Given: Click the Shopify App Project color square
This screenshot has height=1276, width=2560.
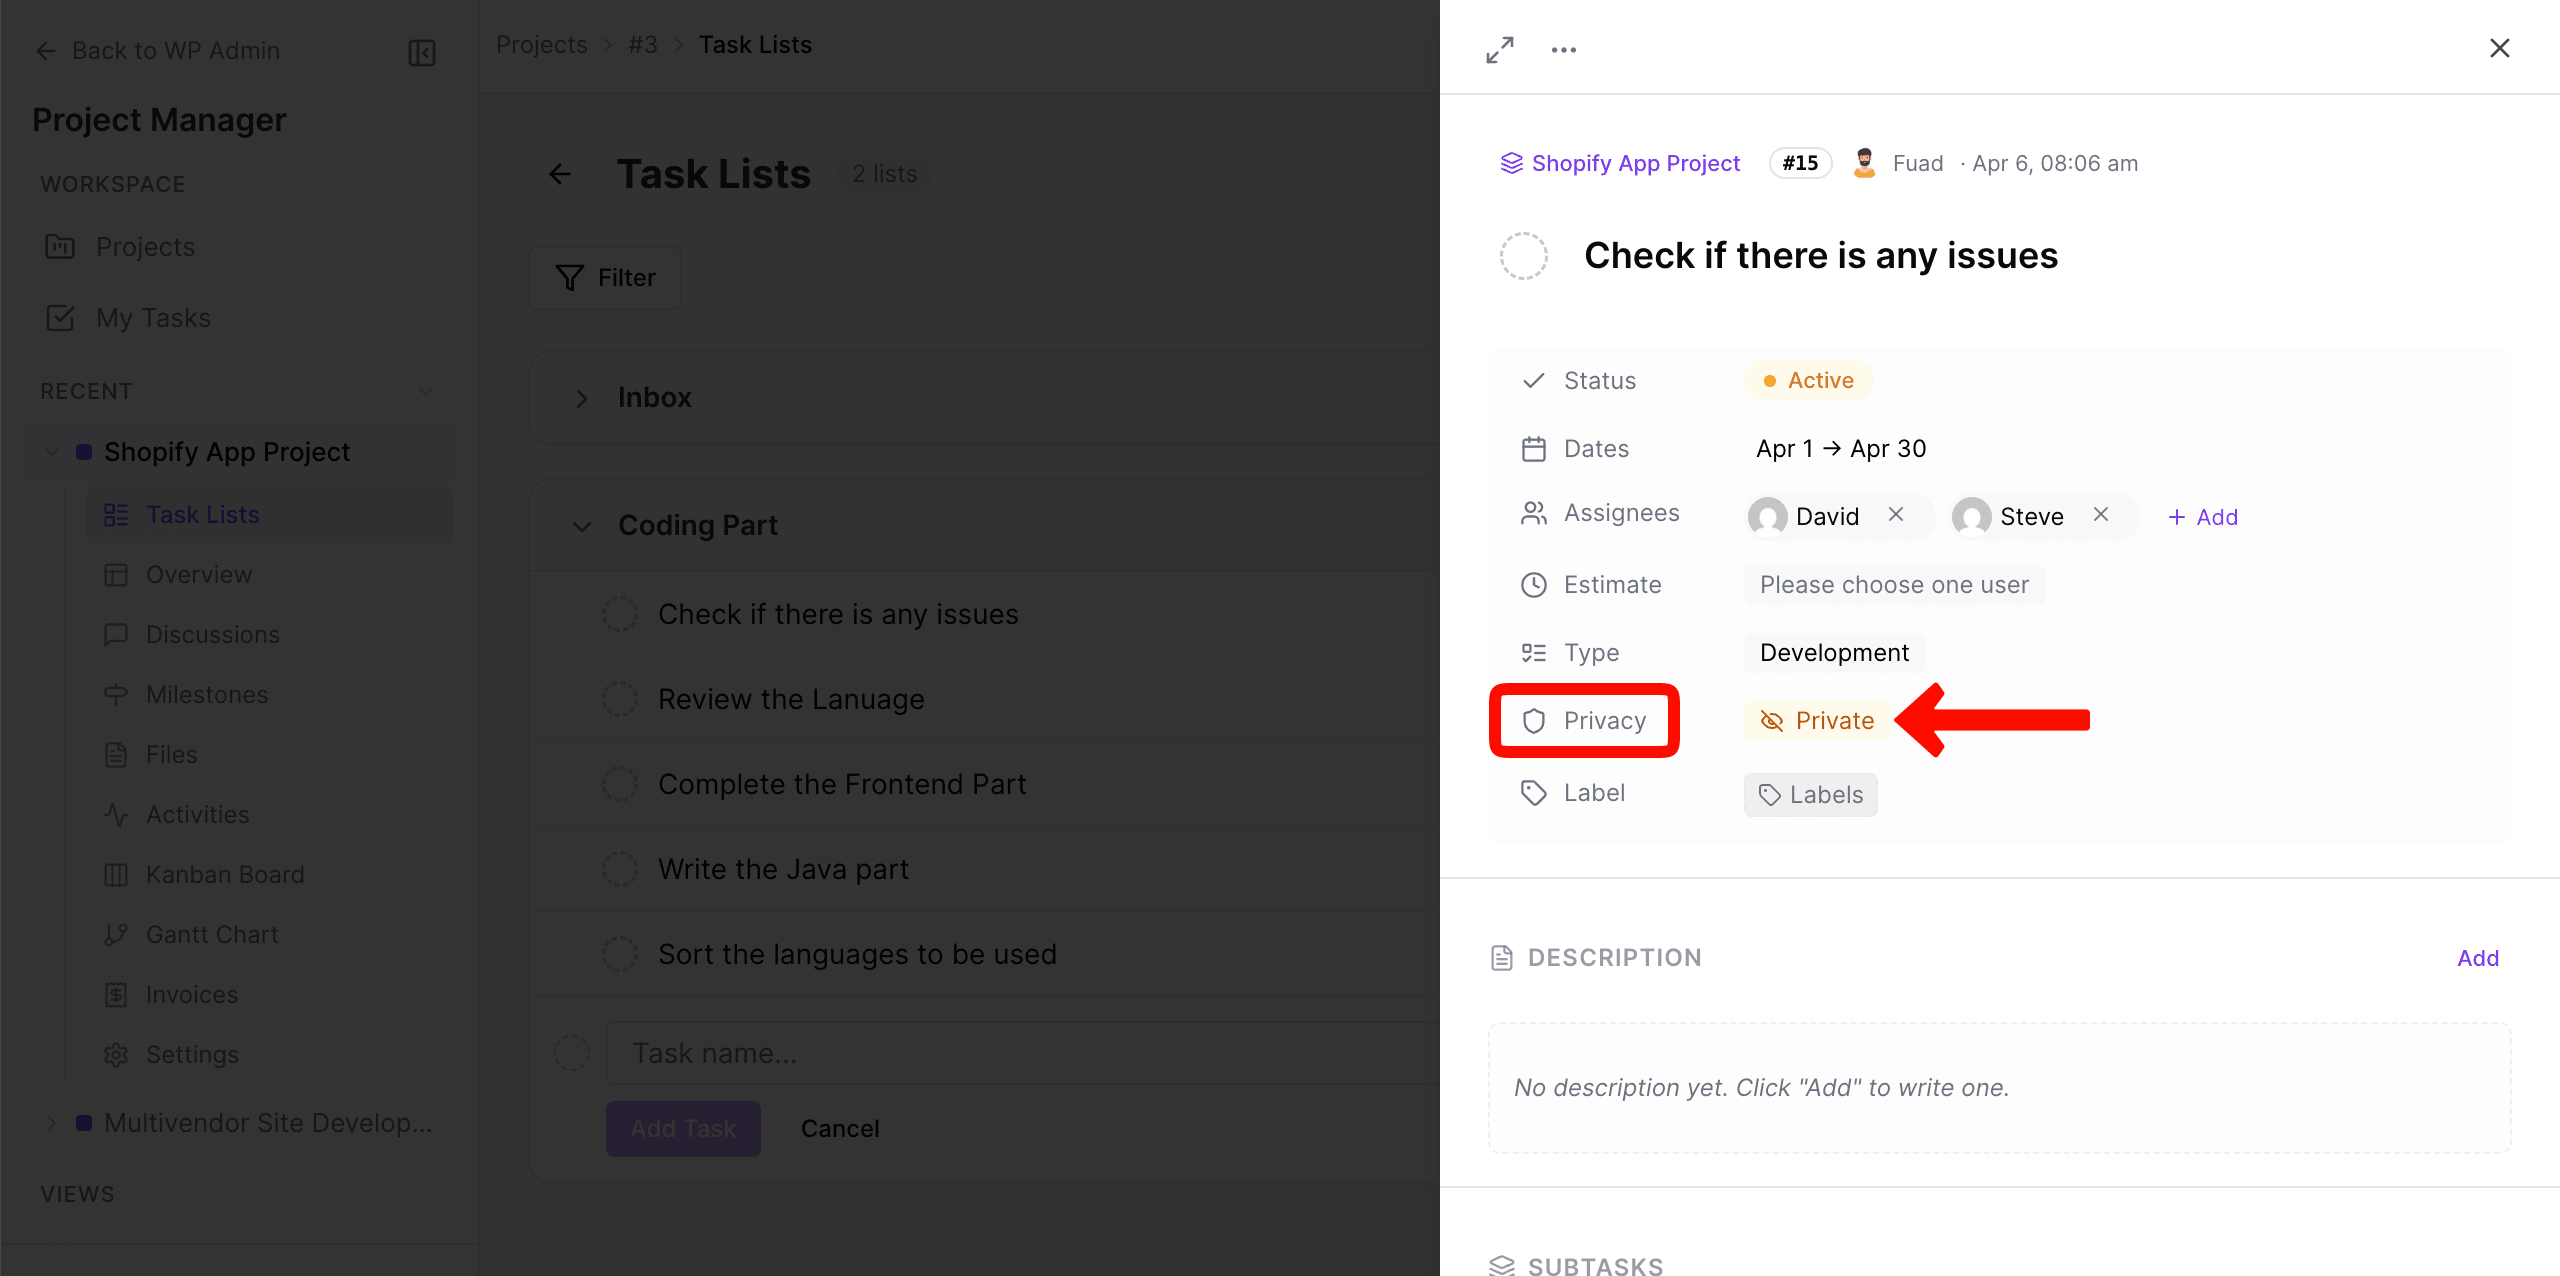Looking at the screenshot, I should pos(84,451).
